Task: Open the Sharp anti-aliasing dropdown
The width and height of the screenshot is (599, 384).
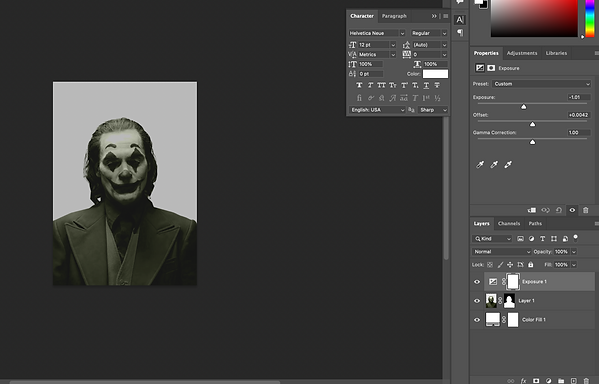Action: point(433,110)
